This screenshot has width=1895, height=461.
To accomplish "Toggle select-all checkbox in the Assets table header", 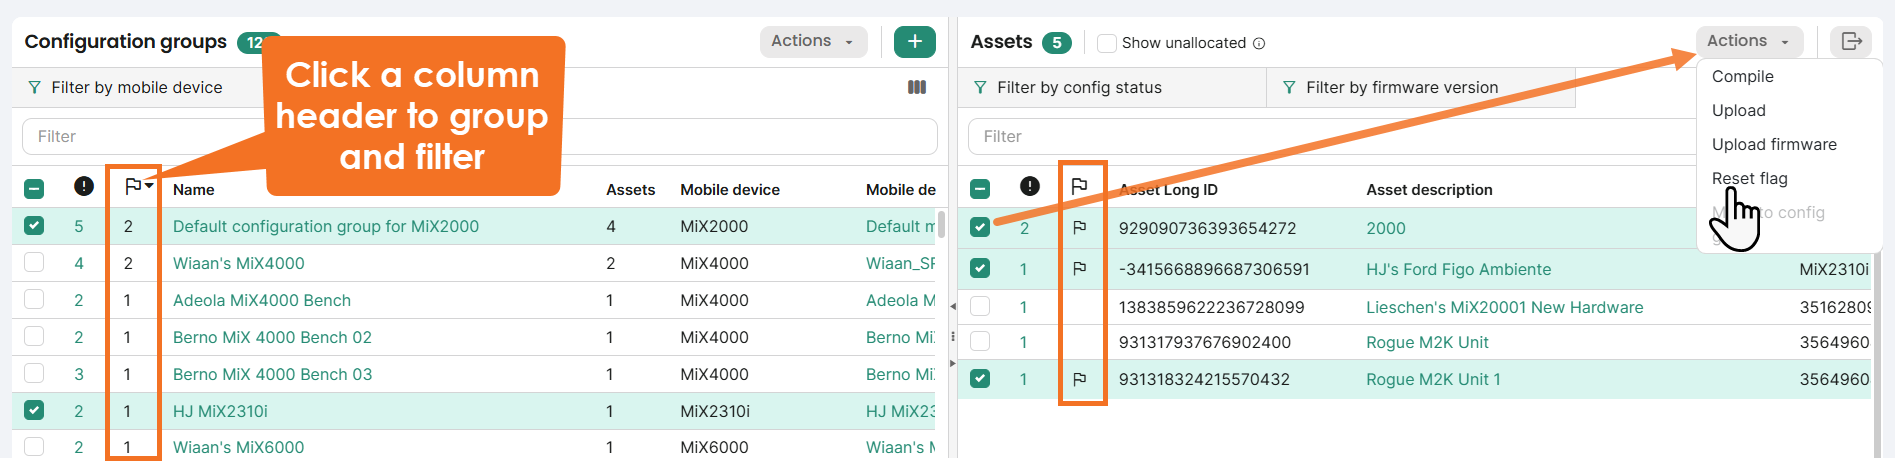I will pyautogui.click(x=980, y=189).
